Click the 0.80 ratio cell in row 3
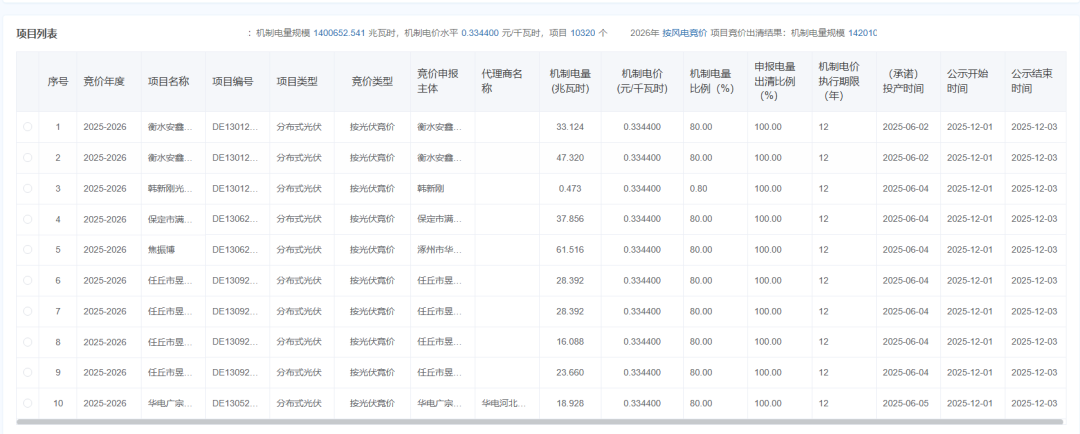 coord(698,188)
